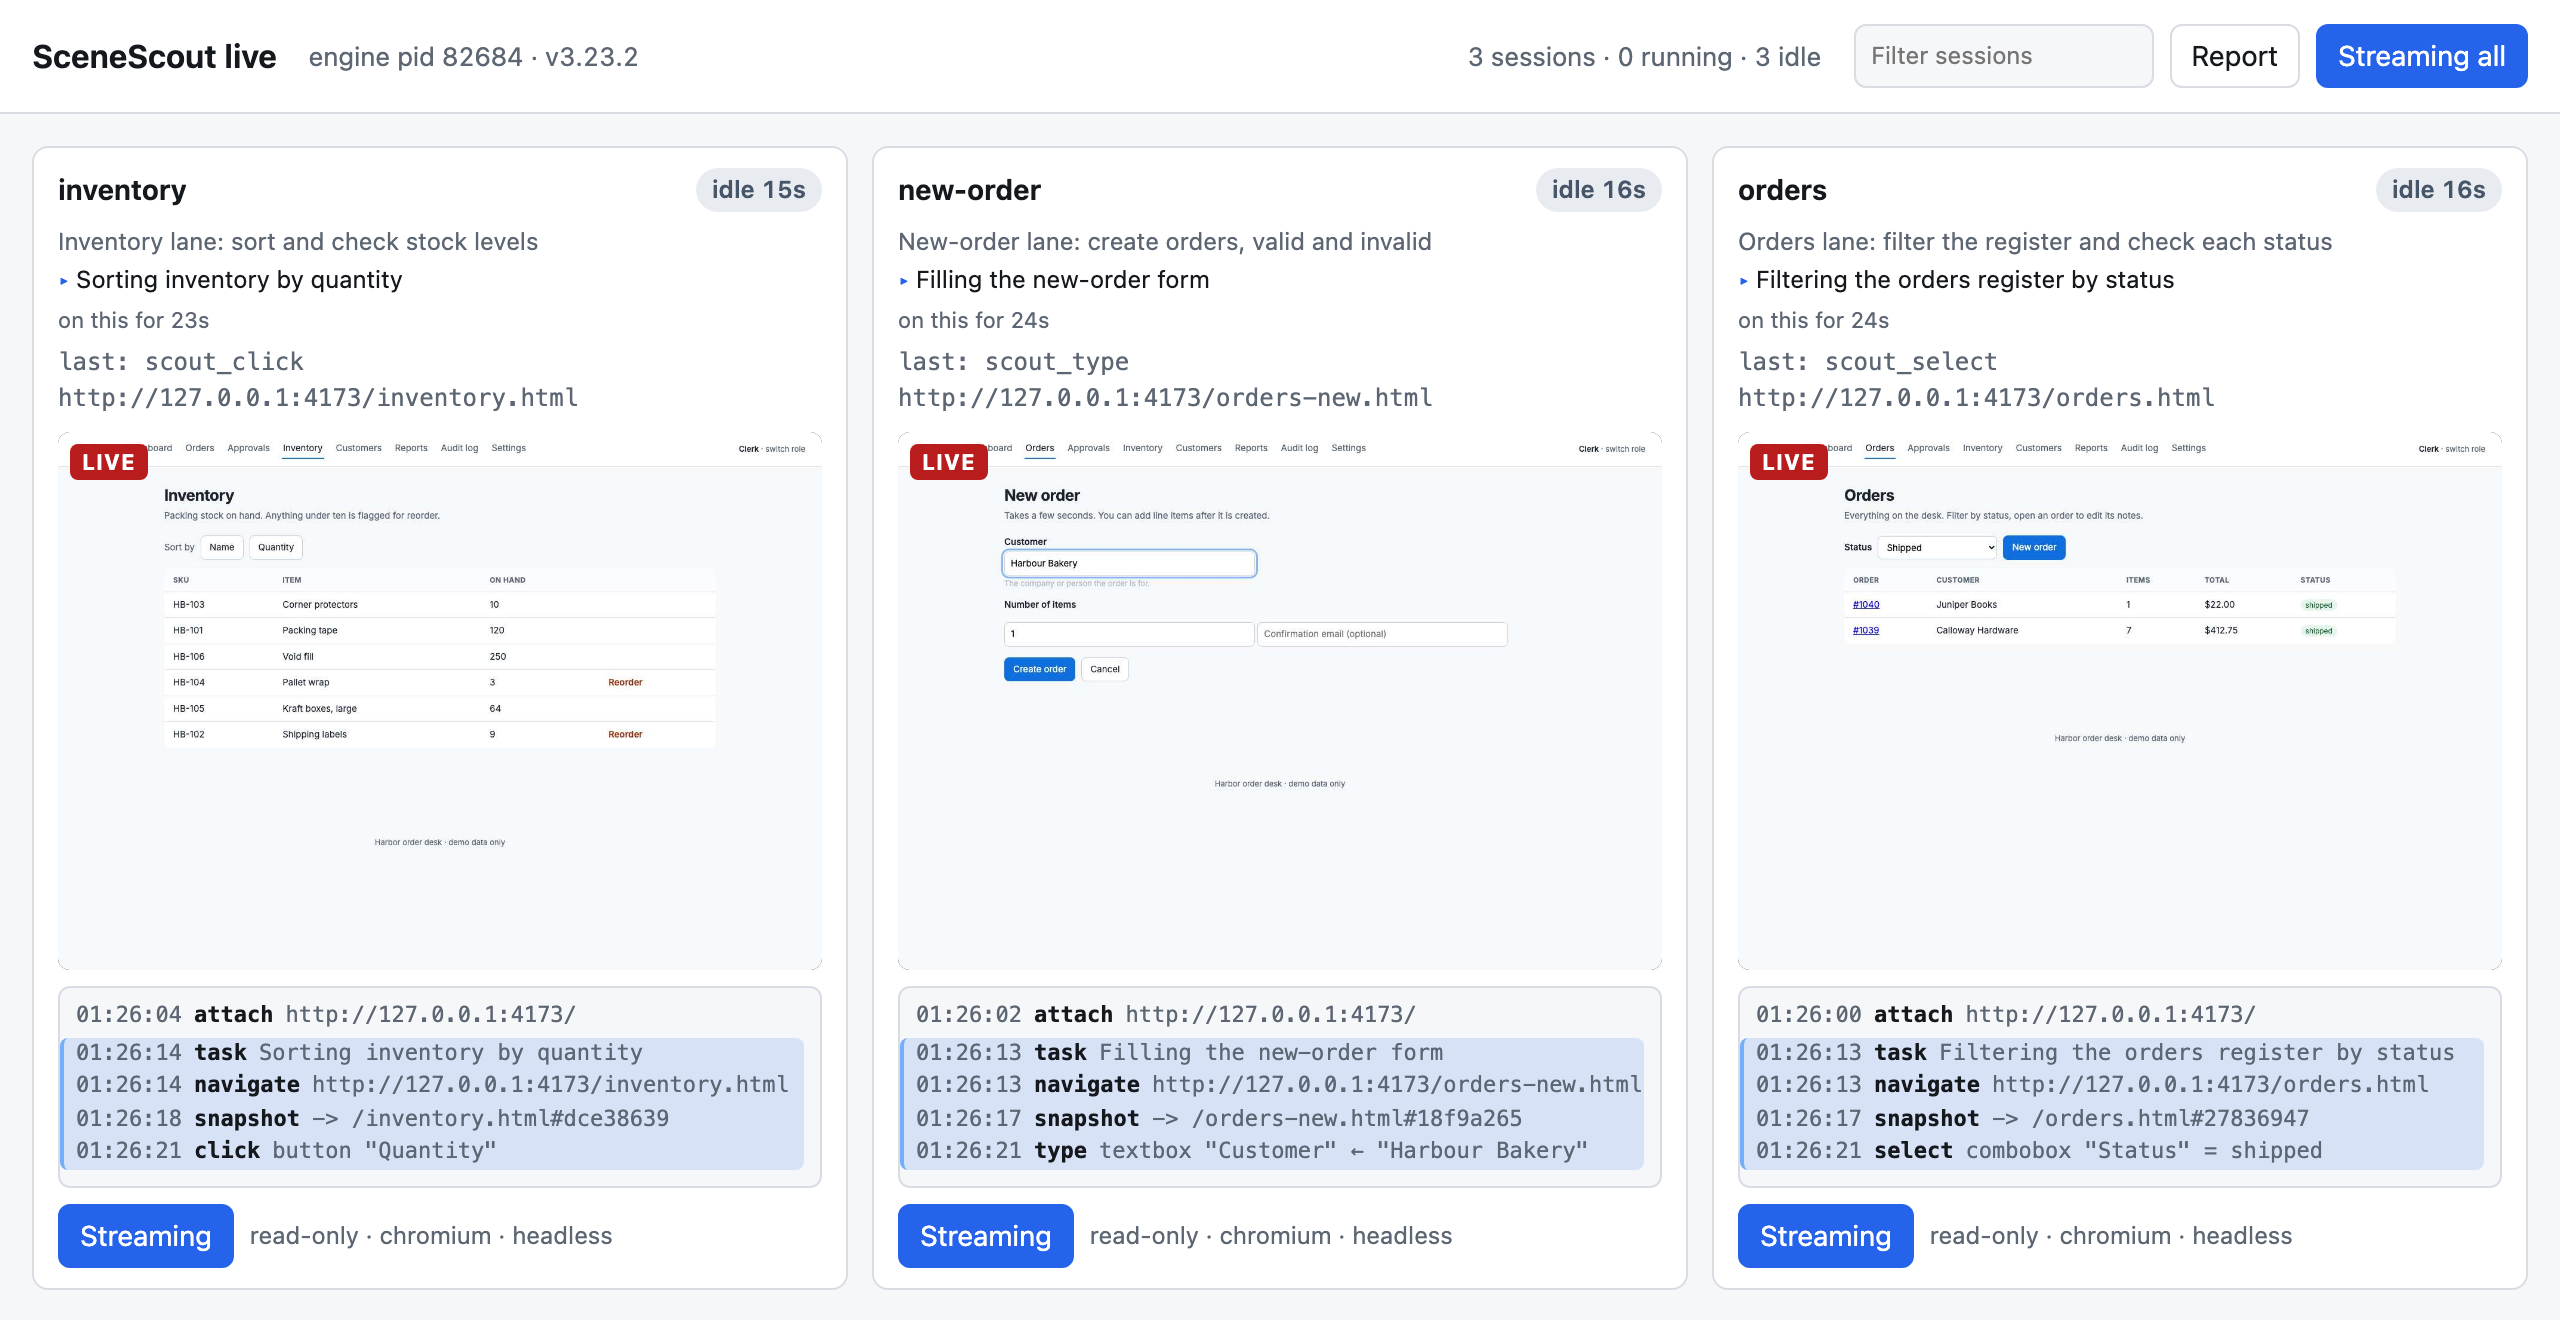Click the orders.html URL under scout_select
This screenshot has width=2560, height=1320.
pos(1976,398)
